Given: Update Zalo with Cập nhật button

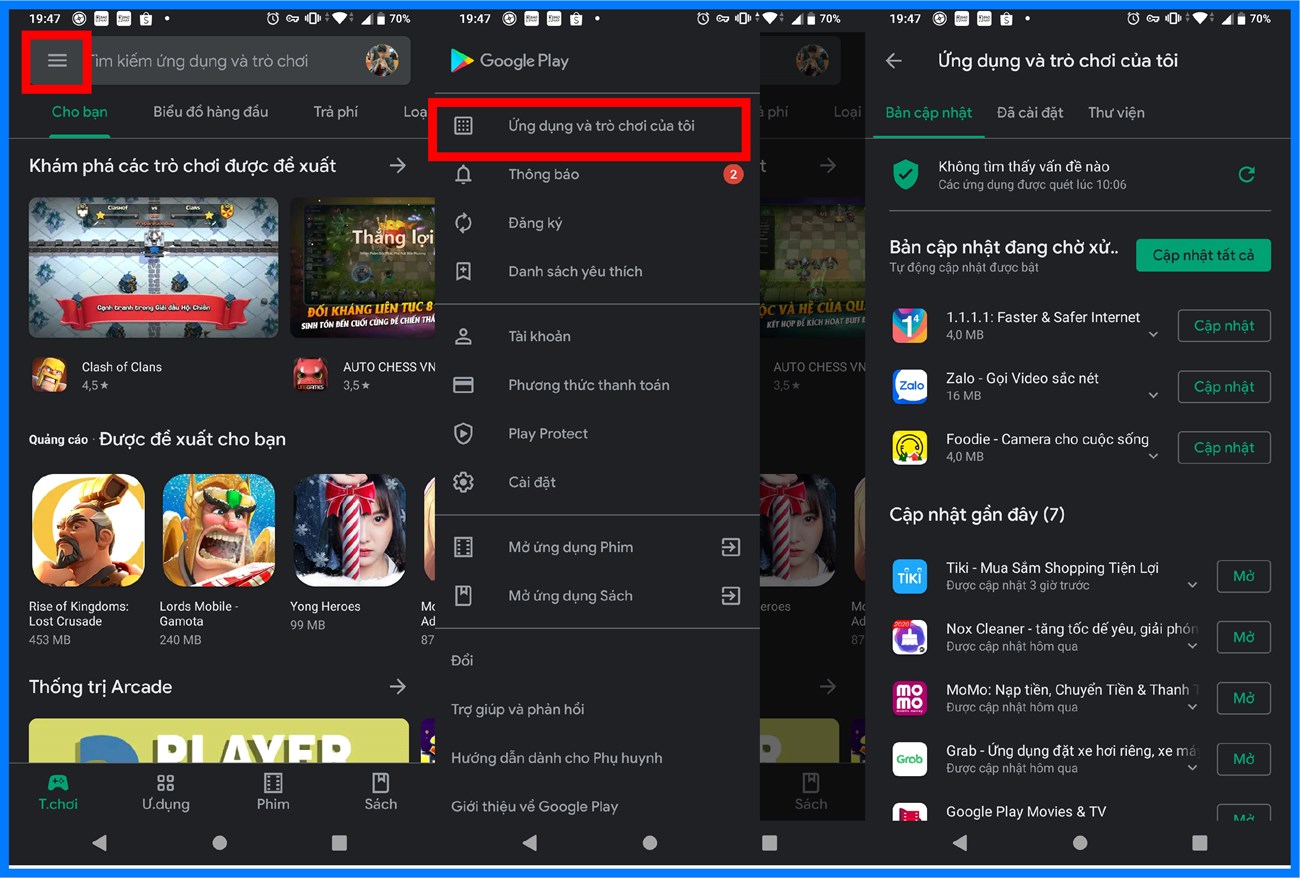Looking at the screenshot, I should pos(1224,387).
